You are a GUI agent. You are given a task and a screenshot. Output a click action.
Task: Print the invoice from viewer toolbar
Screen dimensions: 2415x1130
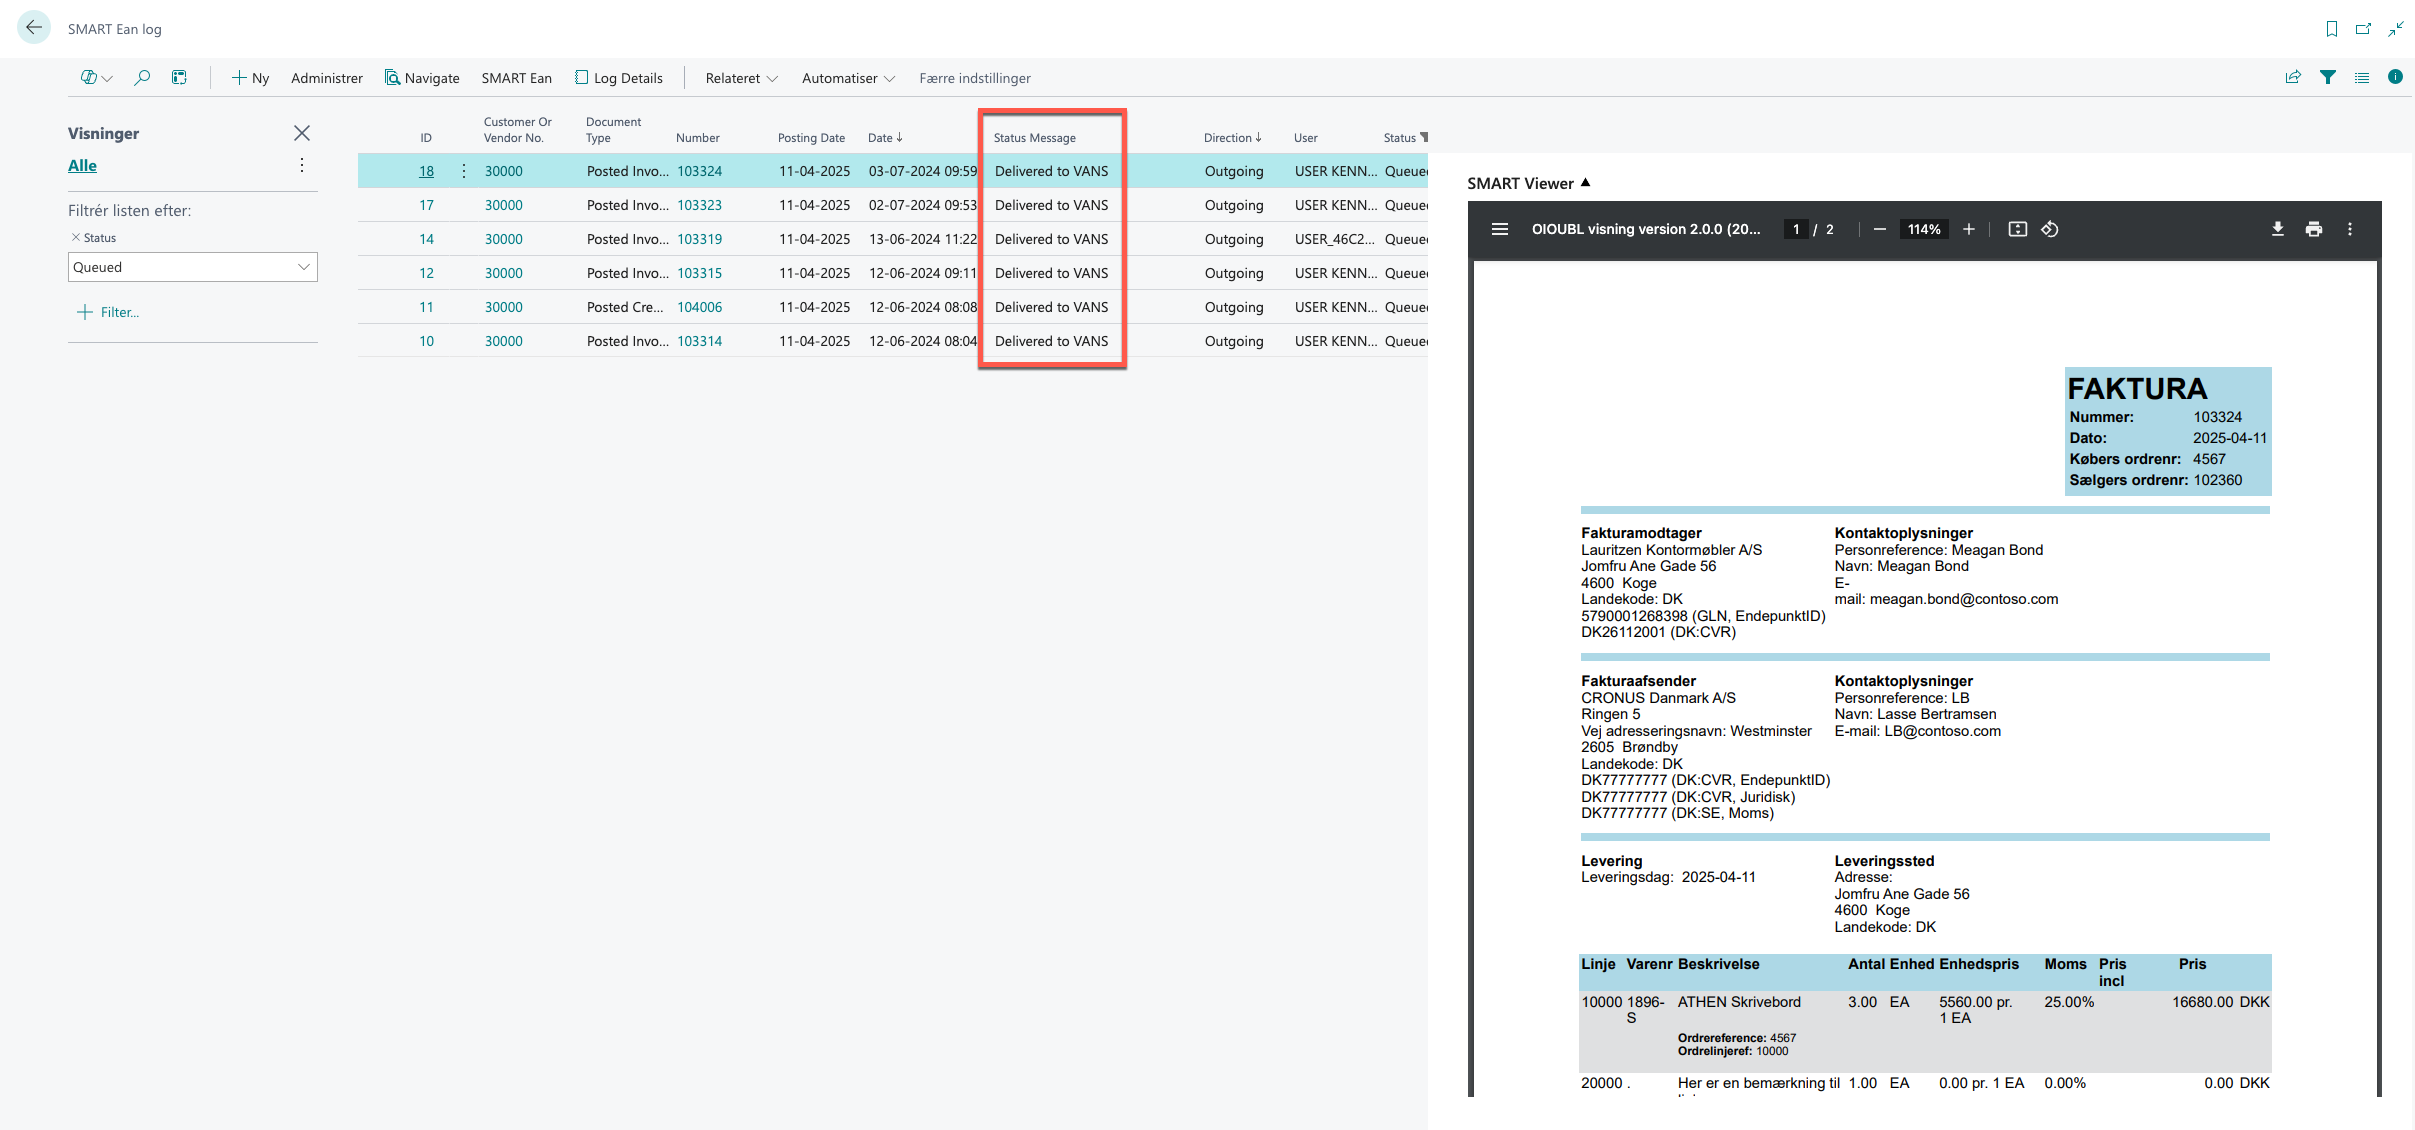click(x=2313, y=229)
